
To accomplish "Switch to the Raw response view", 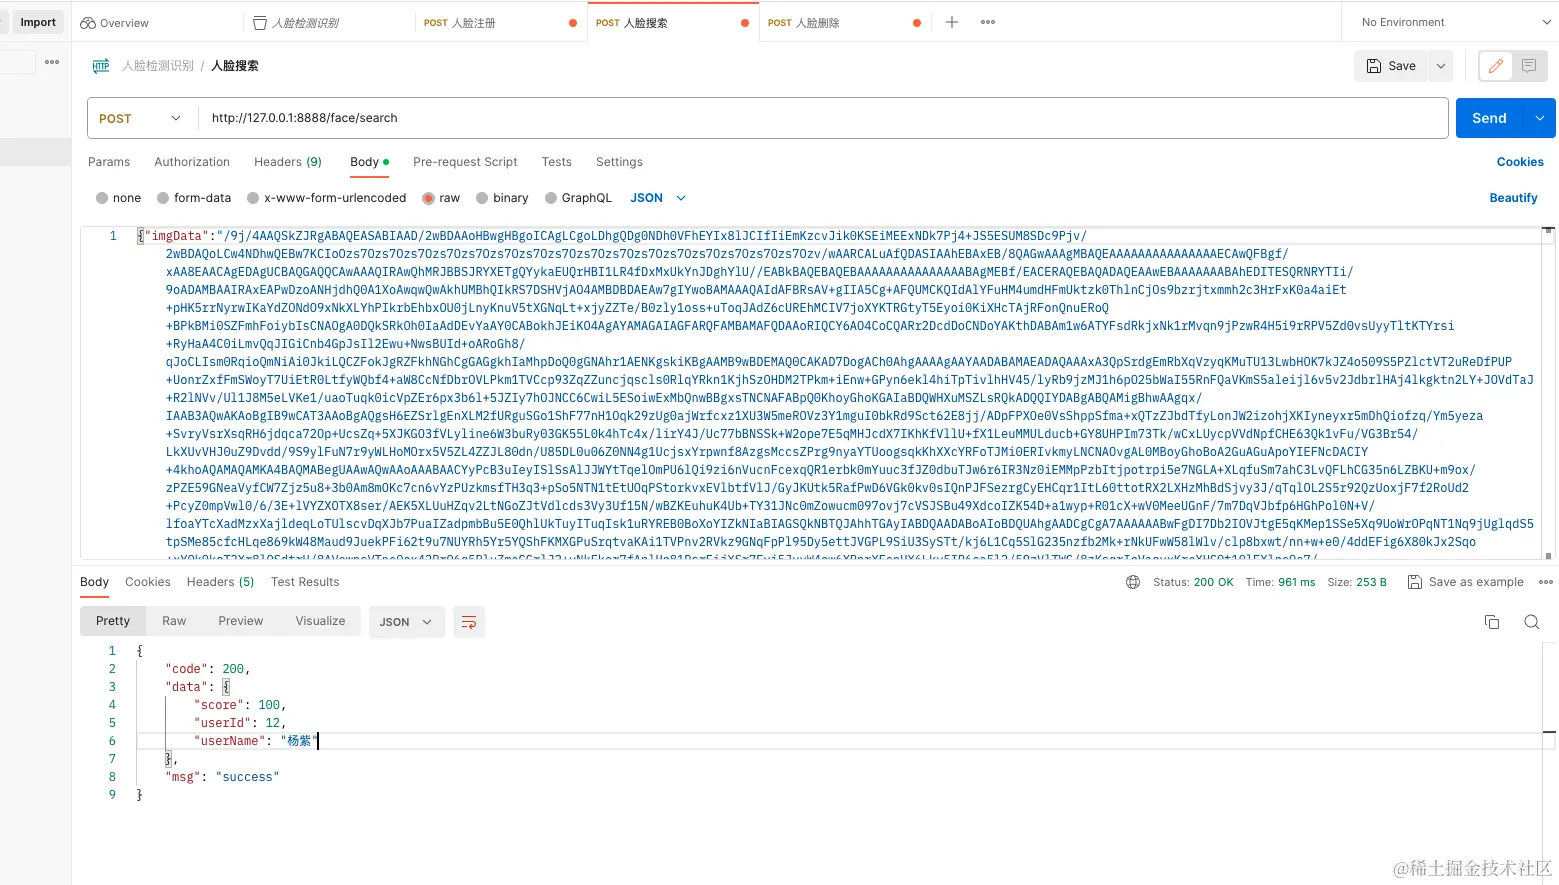I will [174, 621].
